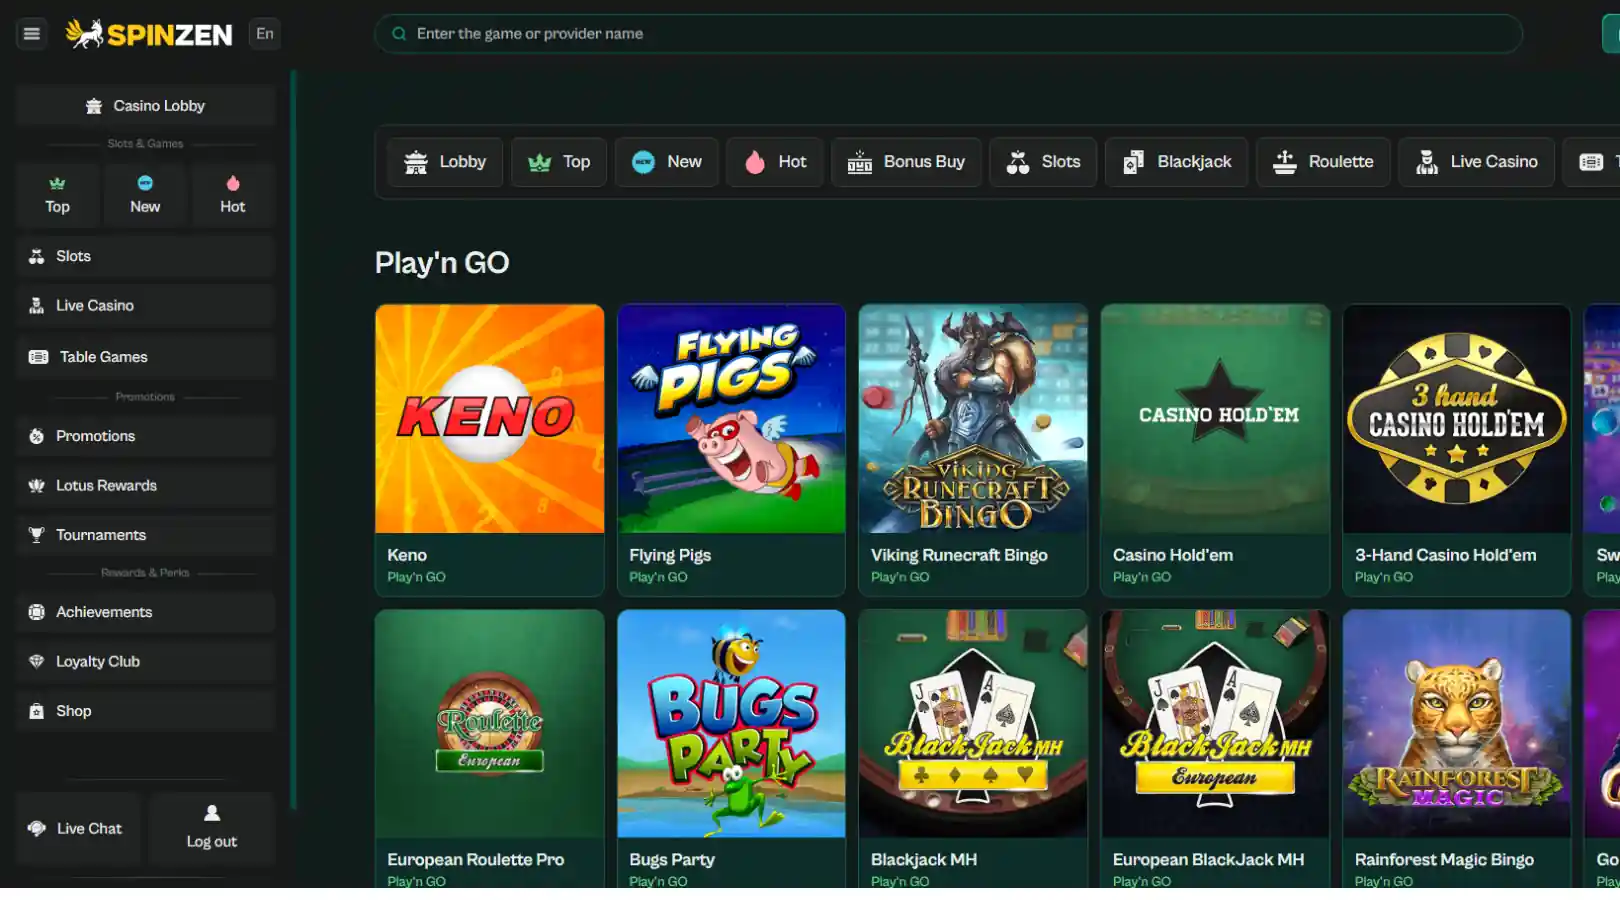Select the New category tab
Image resolution: width=1620 pixels, height=900 pixels.
667,162
